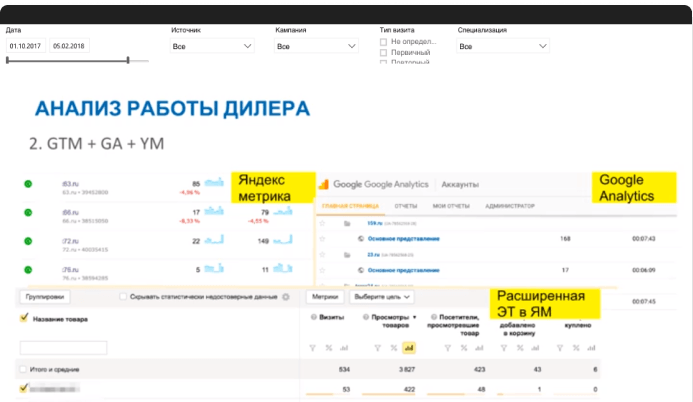Open the ОТЧЕТЫ tab
This screenshot has width=693, height=402.
pyautogui.click(x=406, y=206)
